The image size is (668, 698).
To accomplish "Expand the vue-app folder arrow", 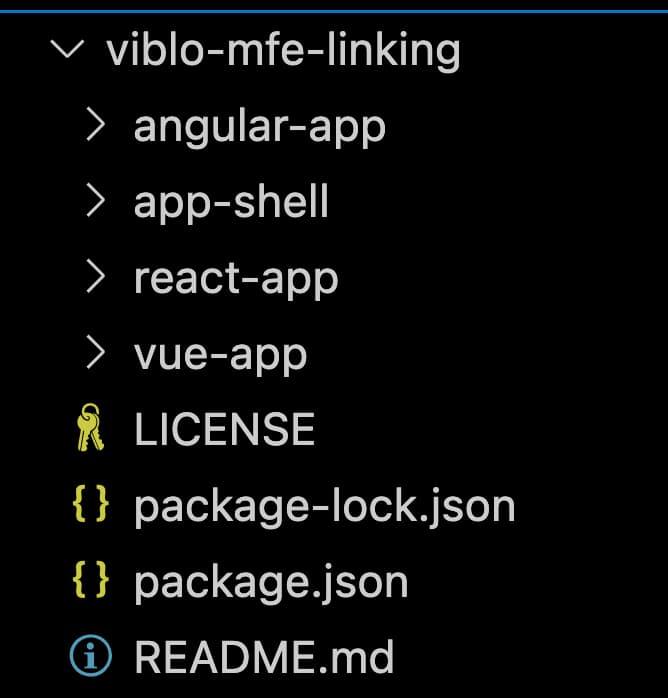I will point(95,353).
